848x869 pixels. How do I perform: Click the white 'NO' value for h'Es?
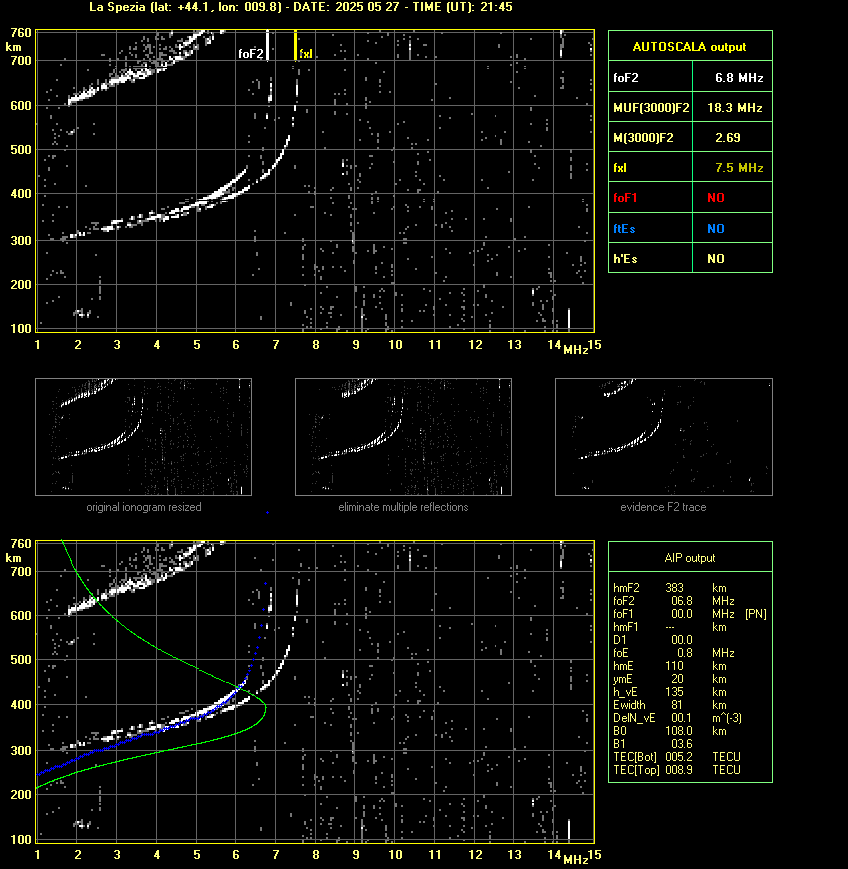tap(716, 259)
